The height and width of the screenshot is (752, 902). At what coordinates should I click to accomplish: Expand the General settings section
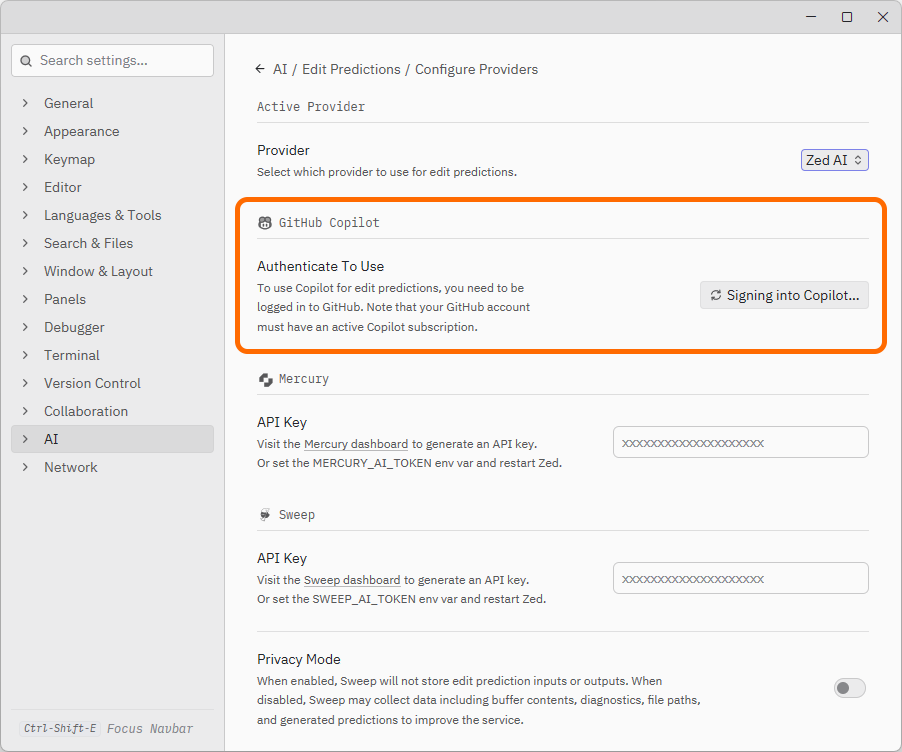(68, 103)
